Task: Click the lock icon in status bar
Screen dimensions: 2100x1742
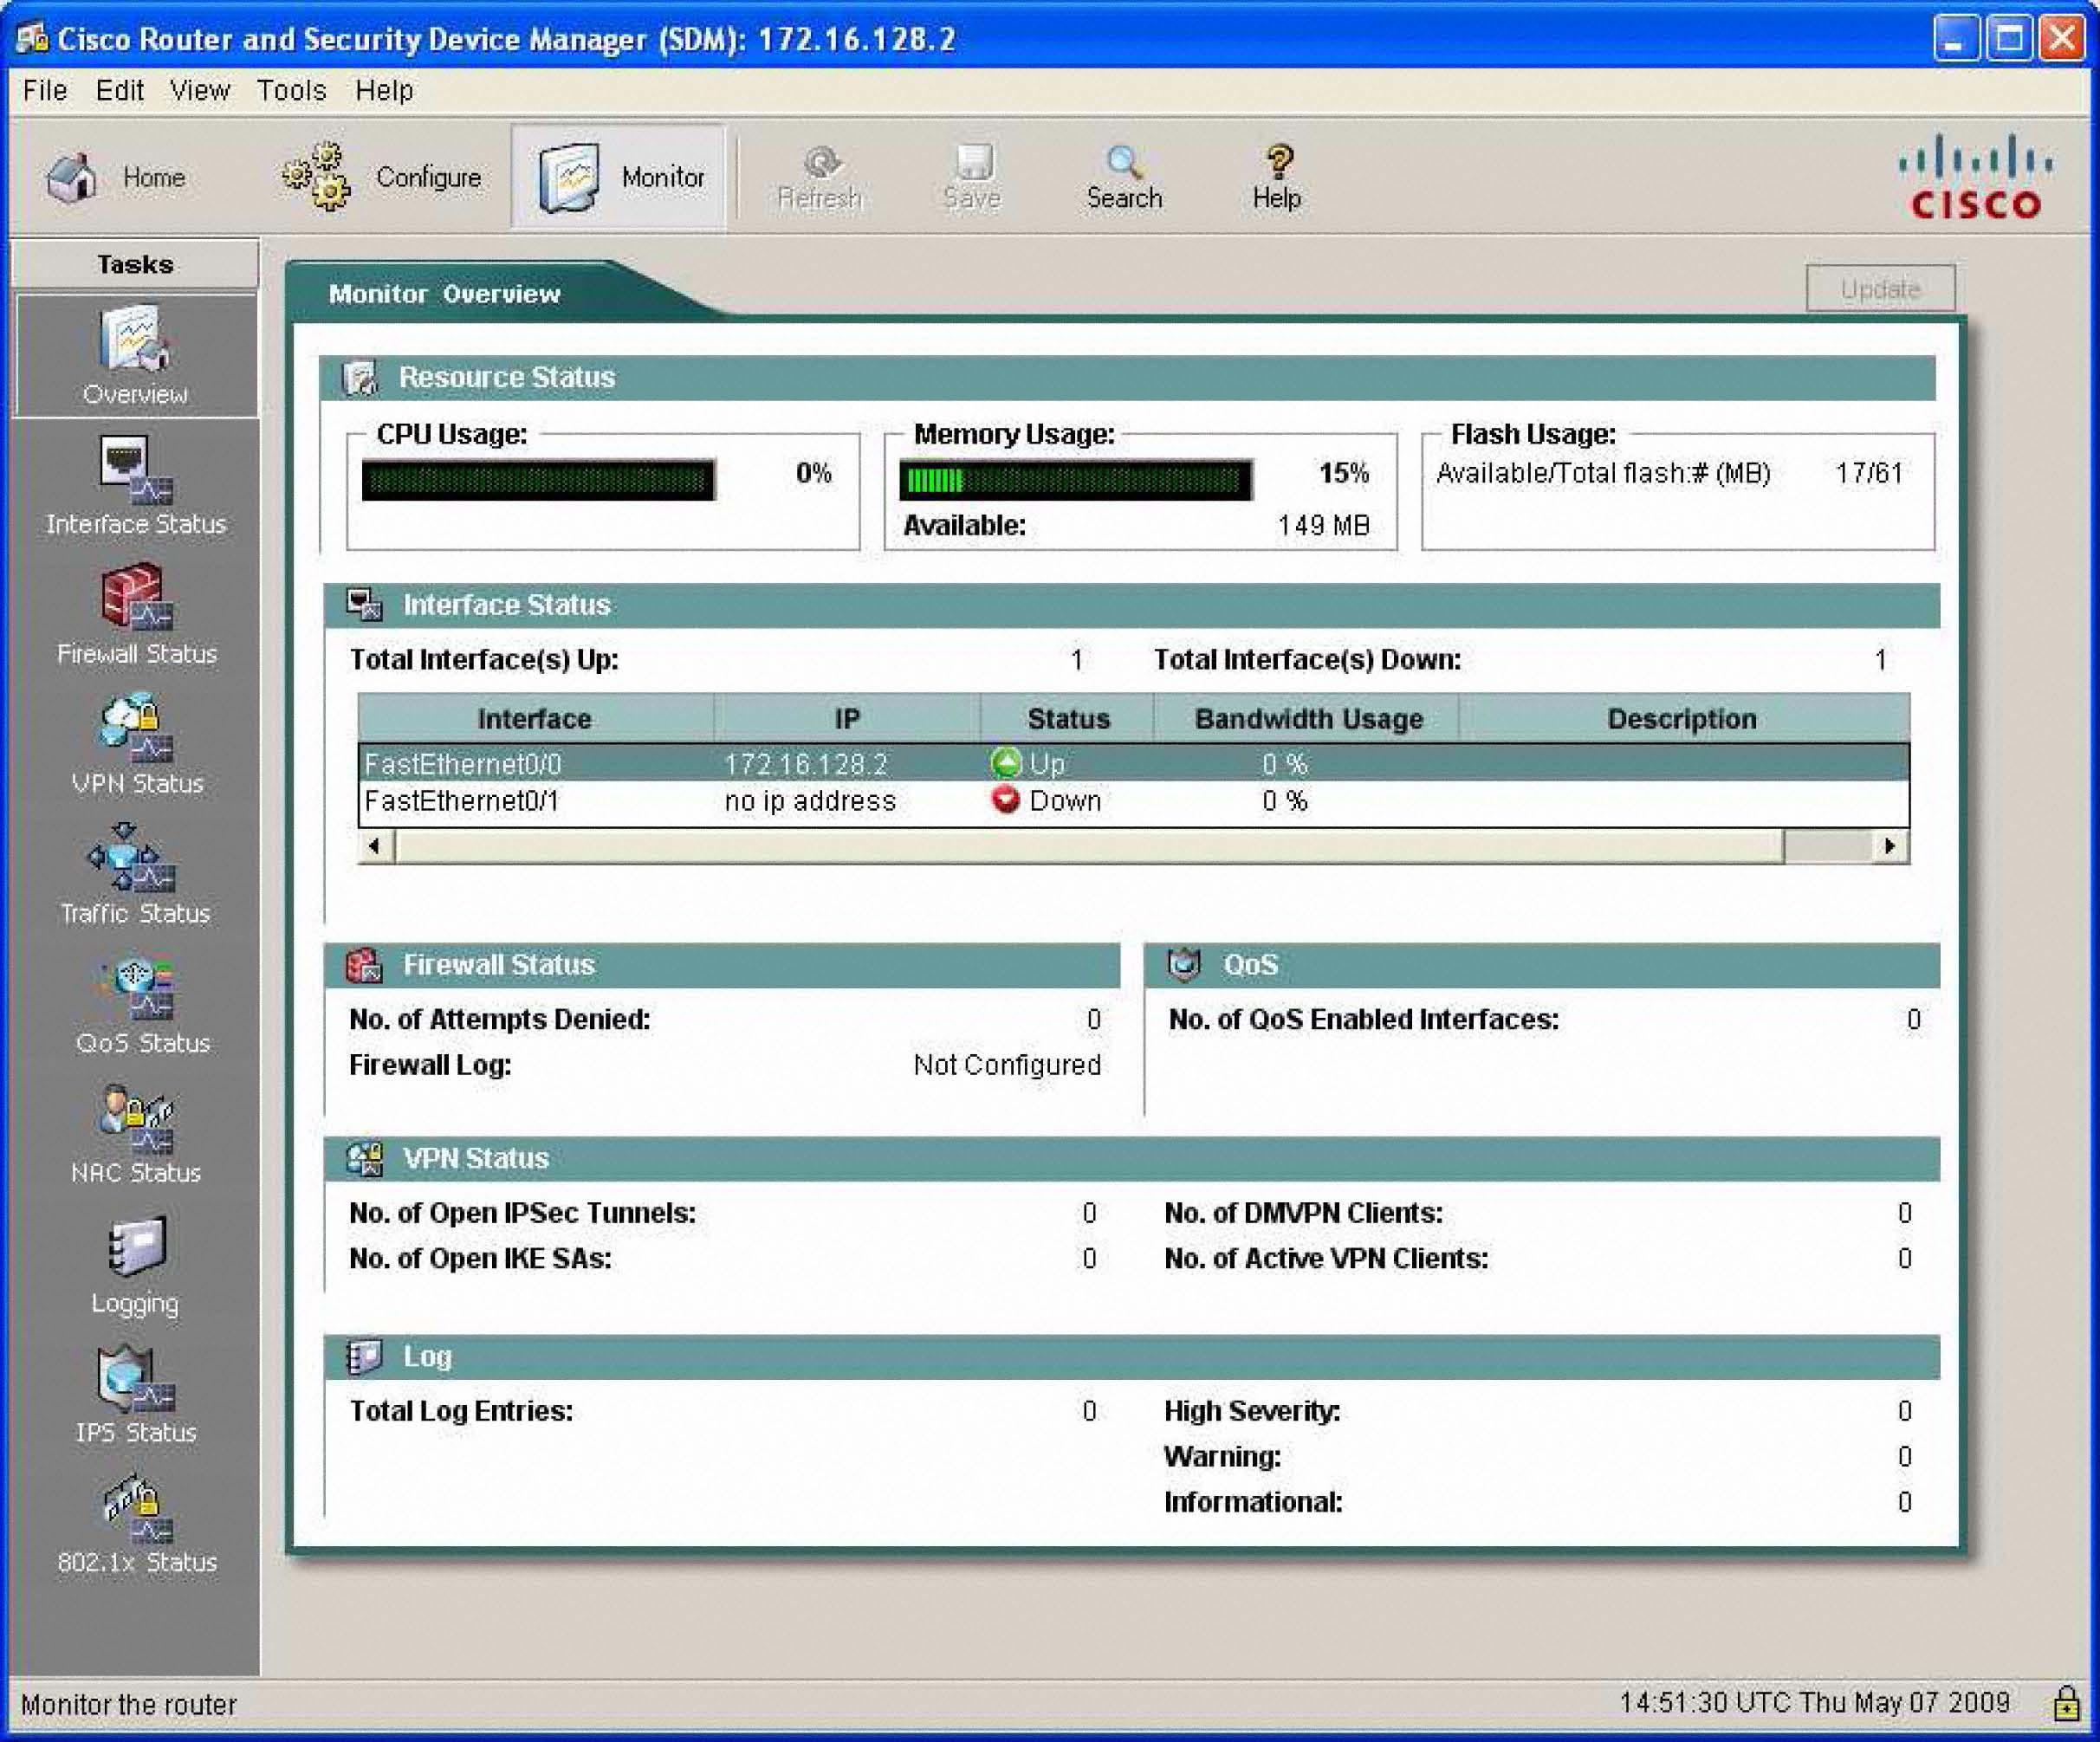Action: [x=2067, y=1703]
